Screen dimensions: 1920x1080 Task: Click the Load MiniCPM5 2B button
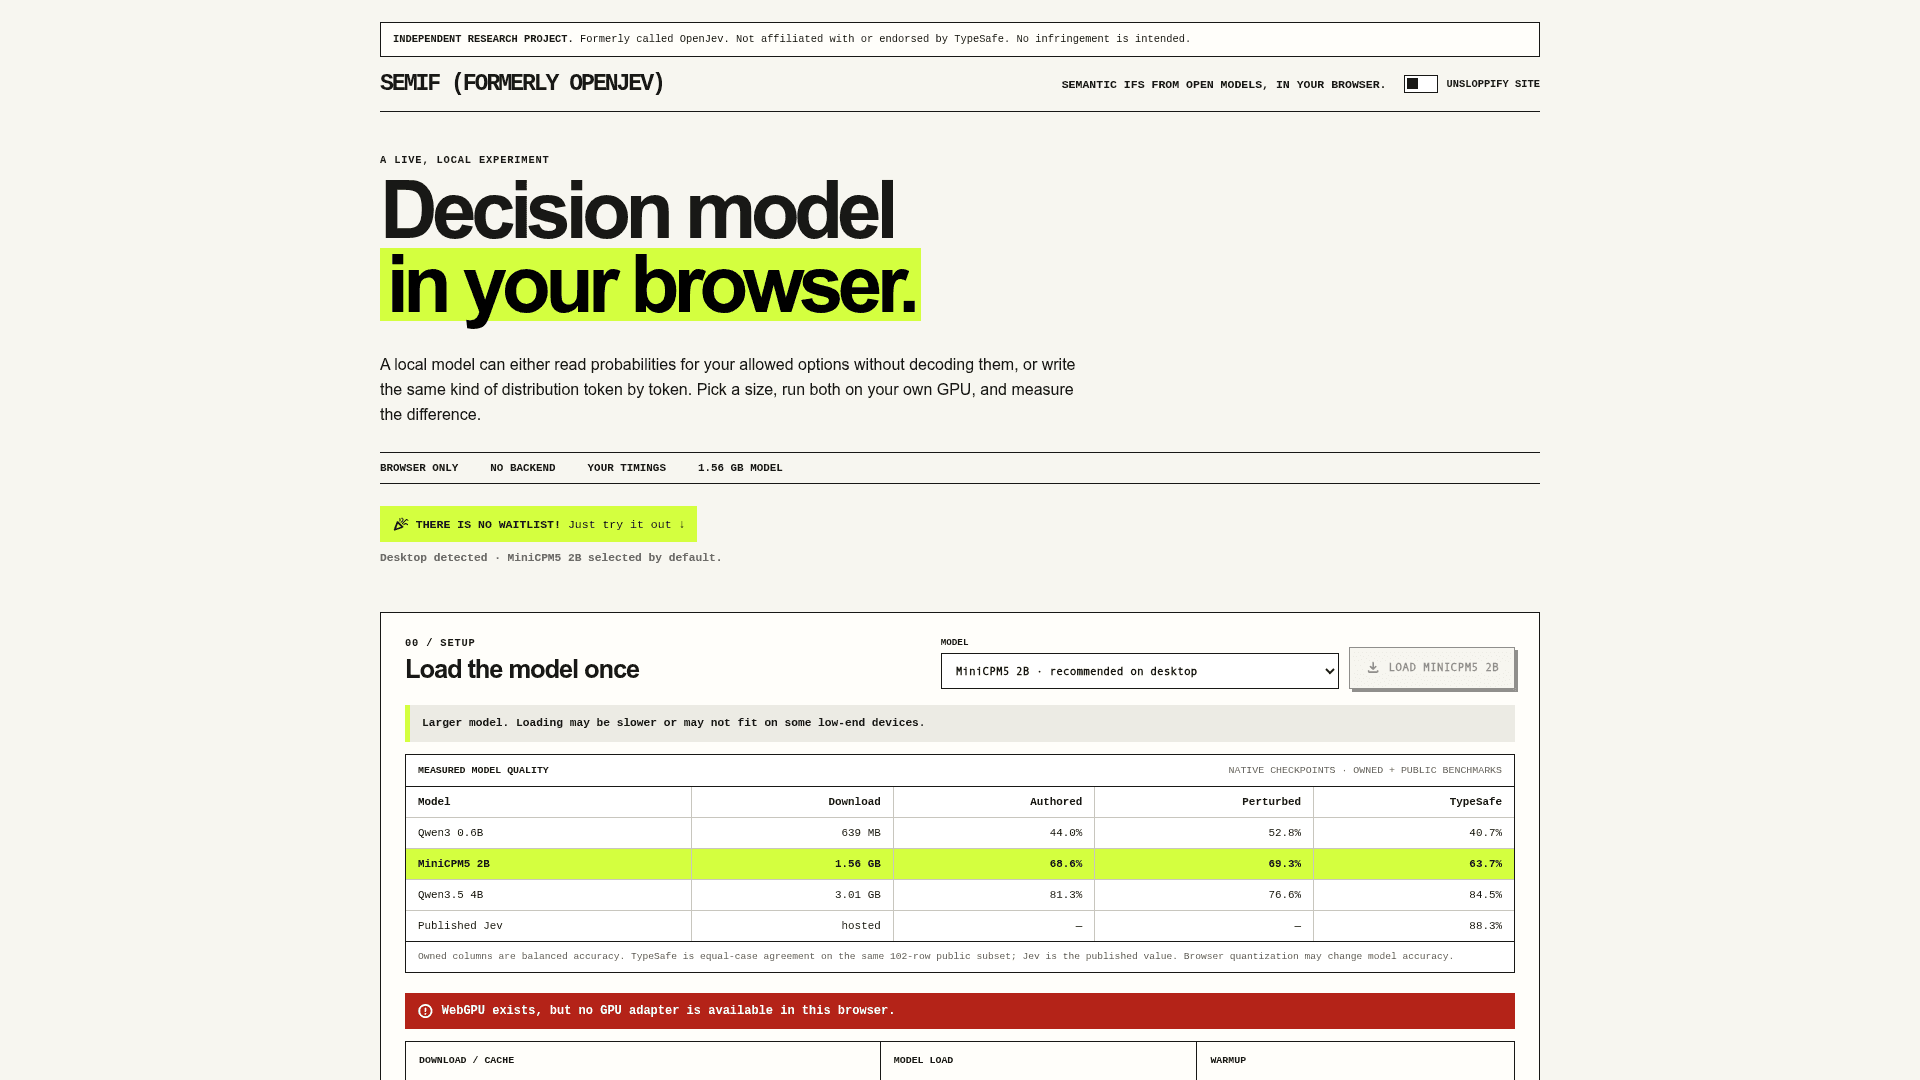[1431, 668]
